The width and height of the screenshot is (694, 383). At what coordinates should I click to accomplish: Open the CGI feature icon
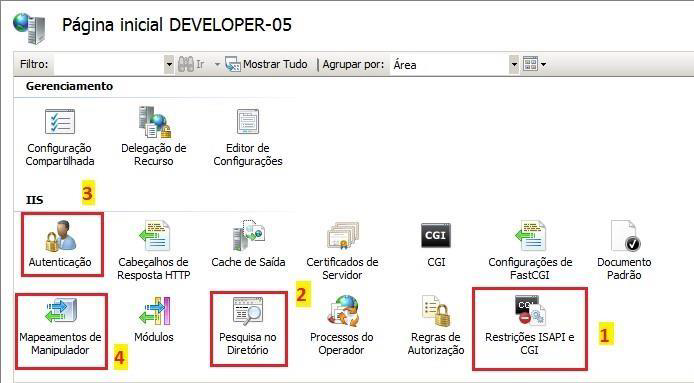[436, 244]
